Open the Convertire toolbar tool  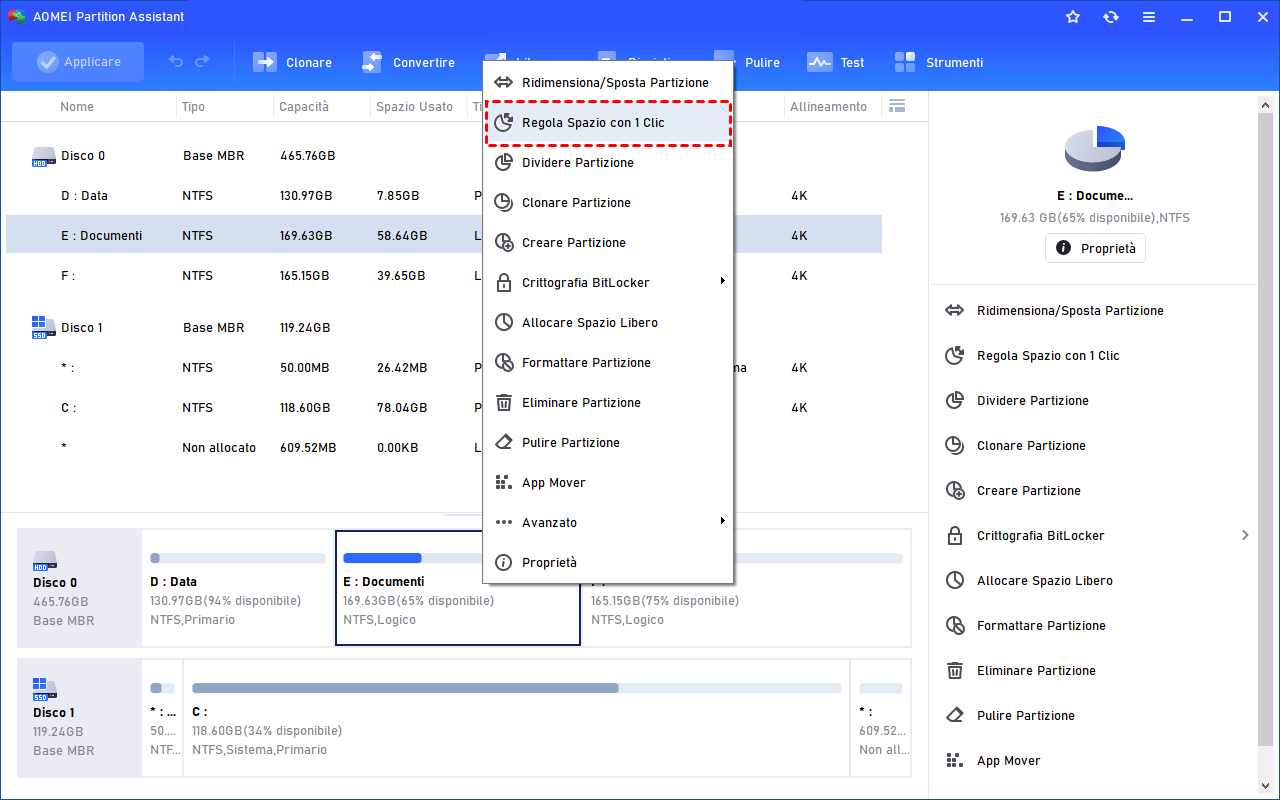(408, 62)
